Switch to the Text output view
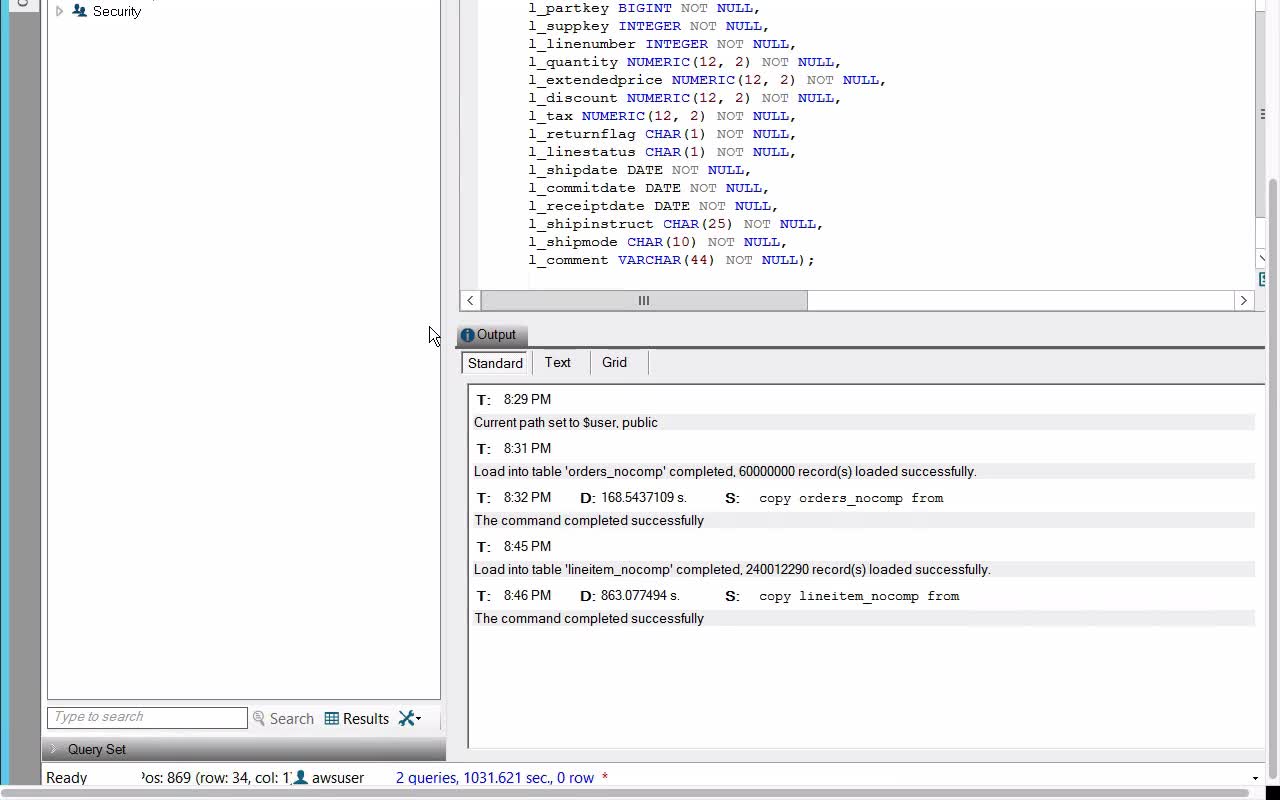The width and height of the screenshot is (1280, 800). tap(558, 363)
